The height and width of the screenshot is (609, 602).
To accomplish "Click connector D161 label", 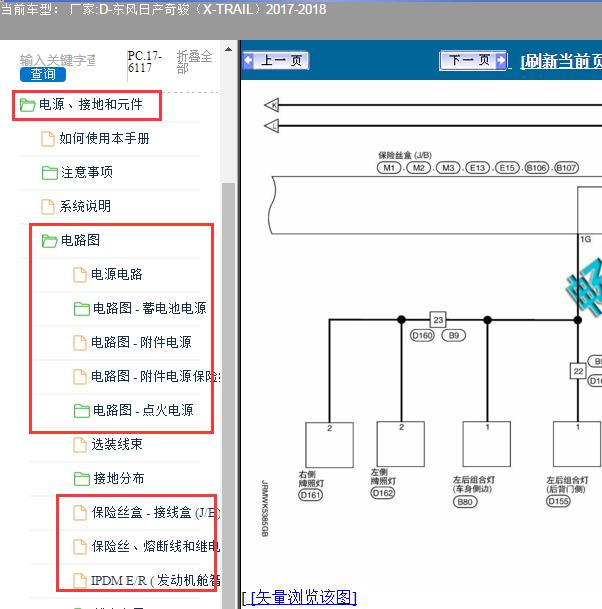I will [310, 495].
